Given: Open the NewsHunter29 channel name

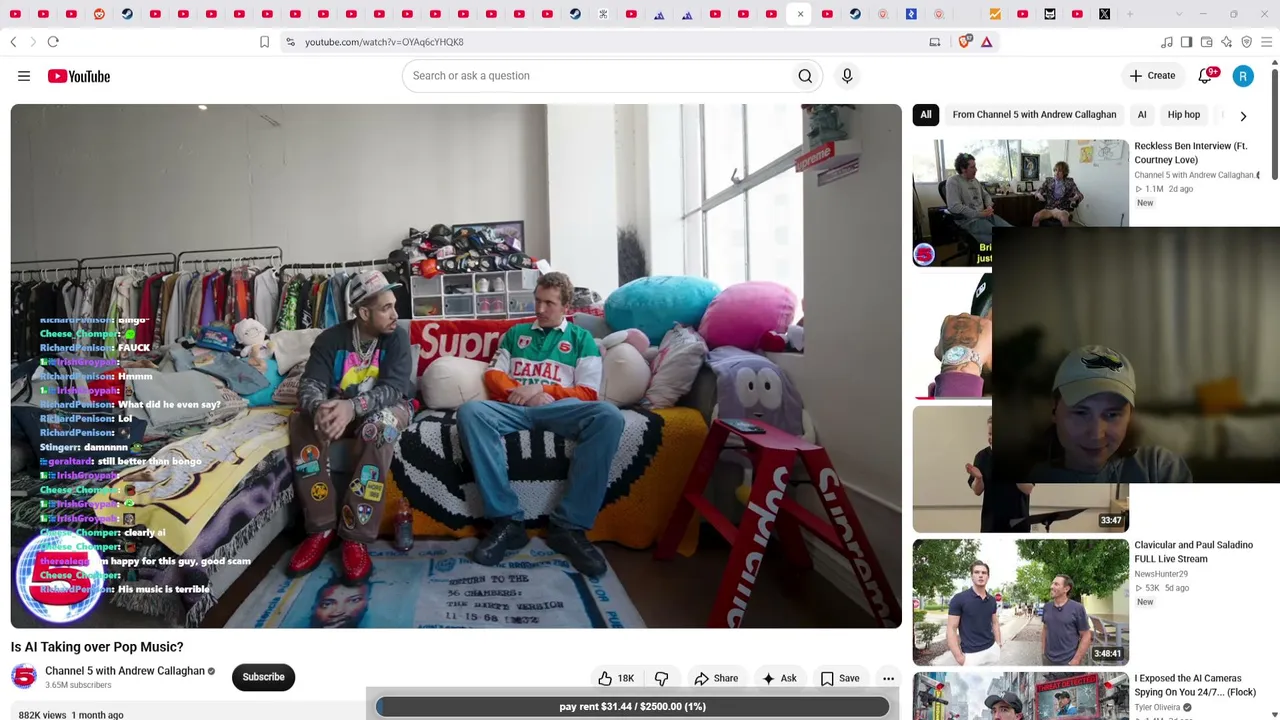Looking at the screenshot, I should (x=1161, y=574).
